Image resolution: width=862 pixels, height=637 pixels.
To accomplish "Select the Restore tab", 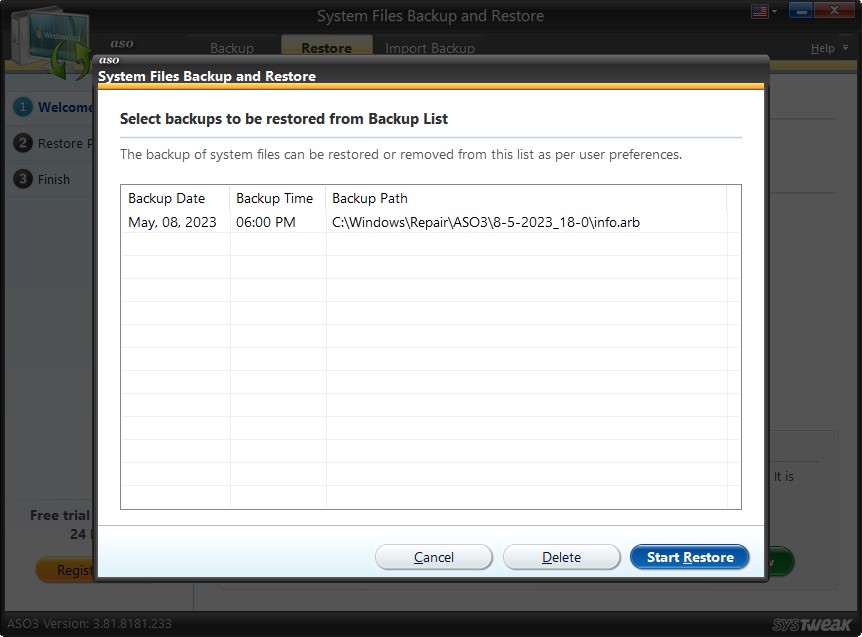I will tap(326, 47).
